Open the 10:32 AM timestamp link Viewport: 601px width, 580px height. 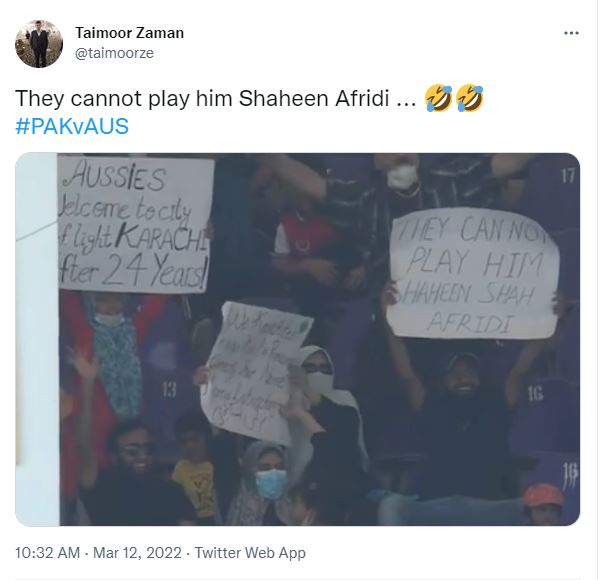48,553
